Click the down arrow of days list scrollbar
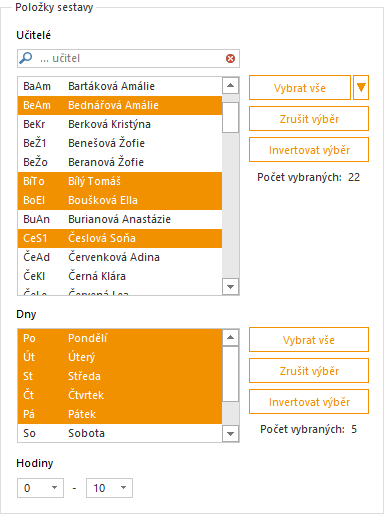This screenshot has width=384, height=514. pos(230,434)
